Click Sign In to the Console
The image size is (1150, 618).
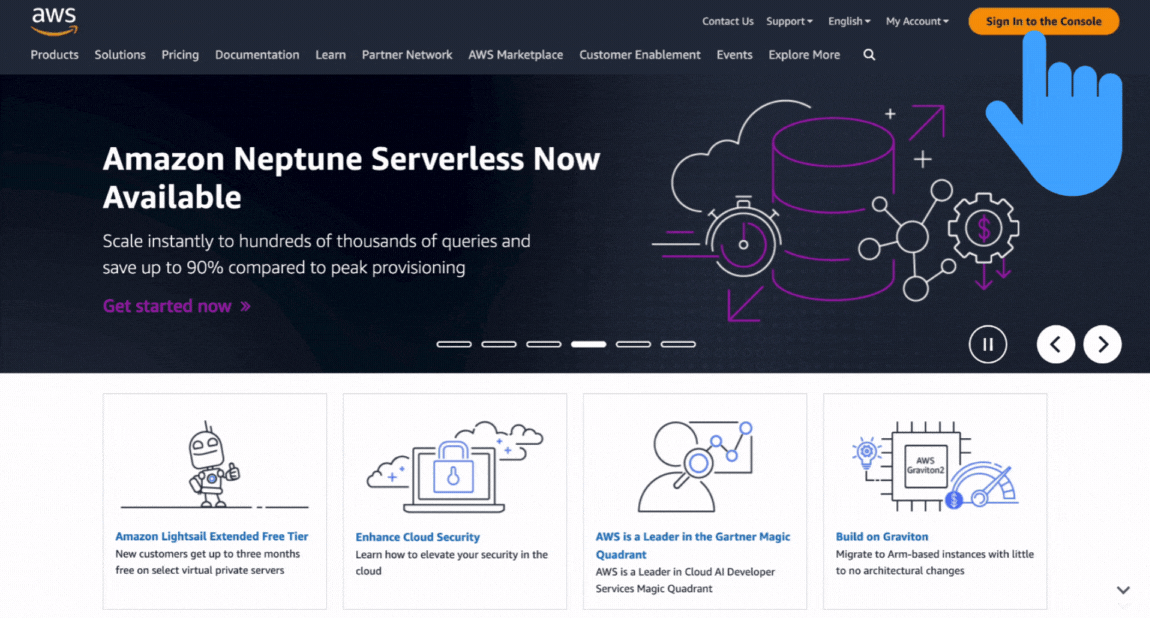[x=1043, y=20]
